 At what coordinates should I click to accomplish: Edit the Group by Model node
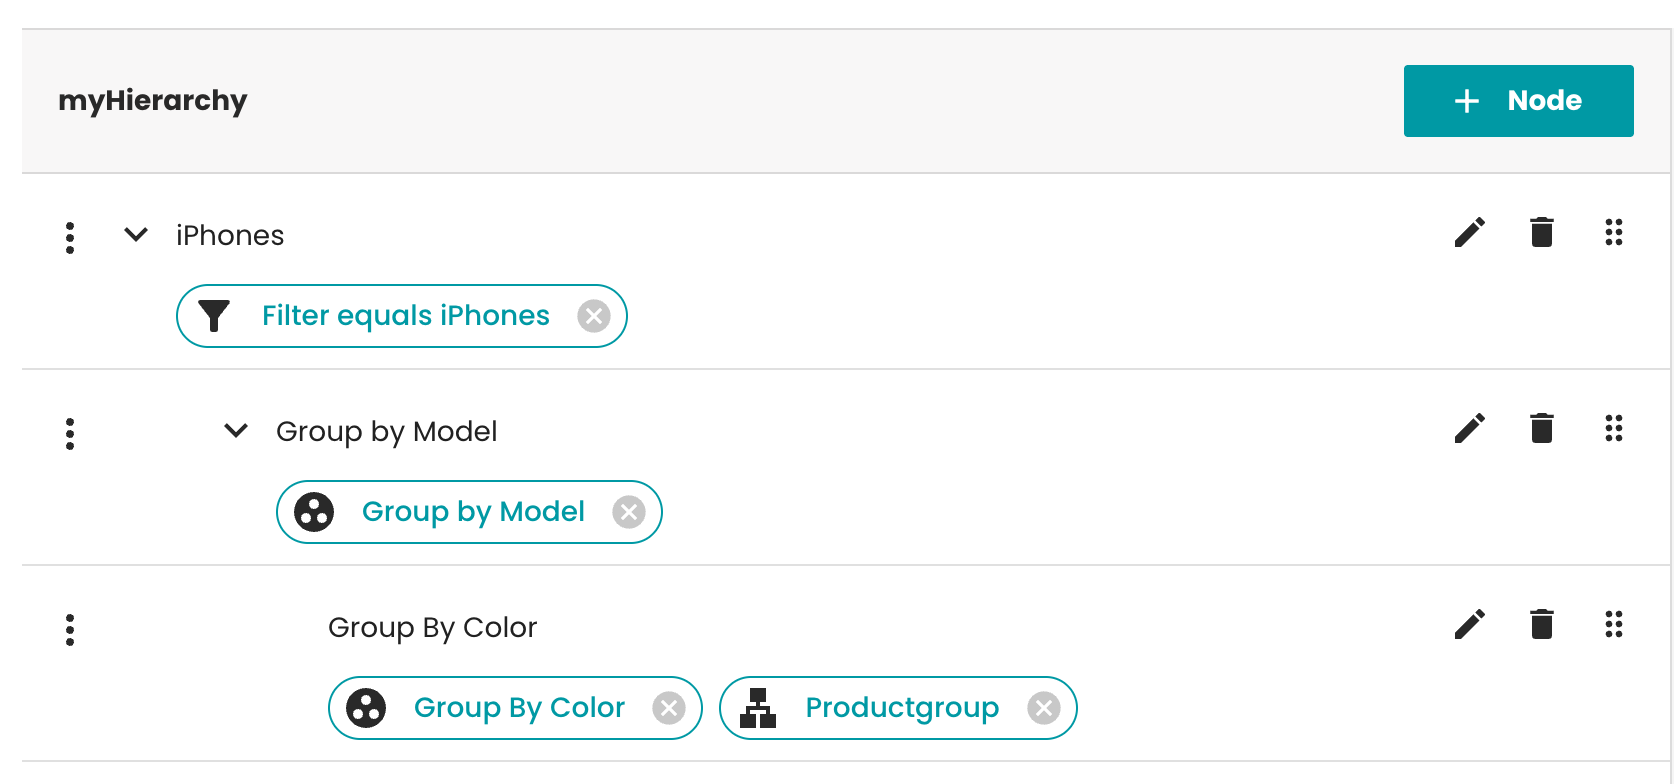coord(1469,429)
